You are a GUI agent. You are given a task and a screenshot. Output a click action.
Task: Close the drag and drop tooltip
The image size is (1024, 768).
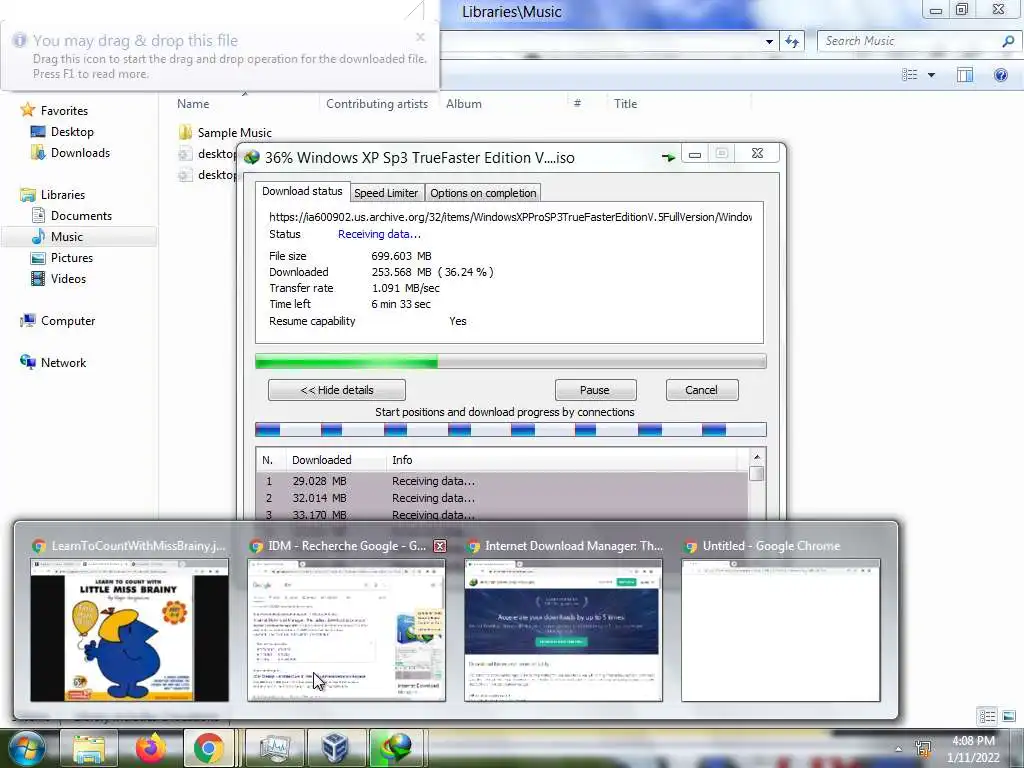coord(421,37)
